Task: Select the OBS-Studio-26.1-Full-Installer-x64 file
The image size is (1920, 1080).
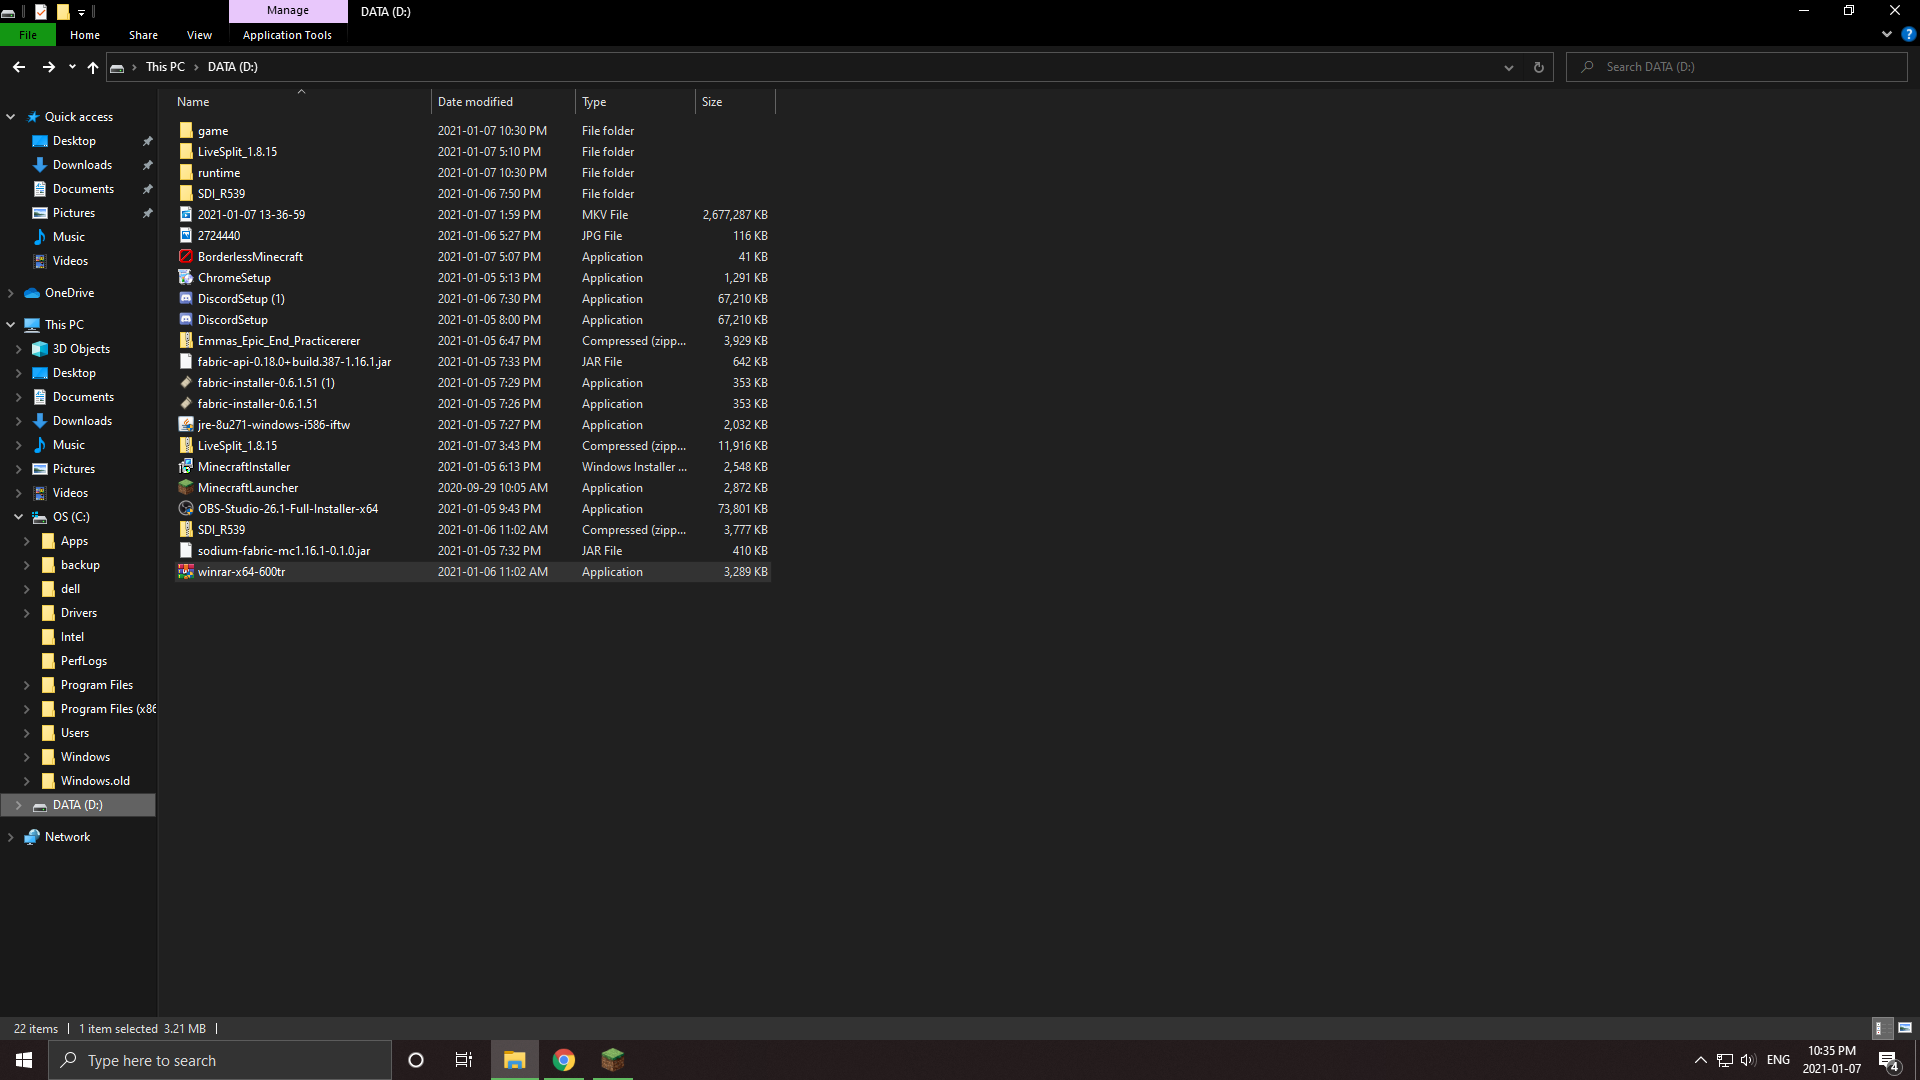Action: point(288,508)
